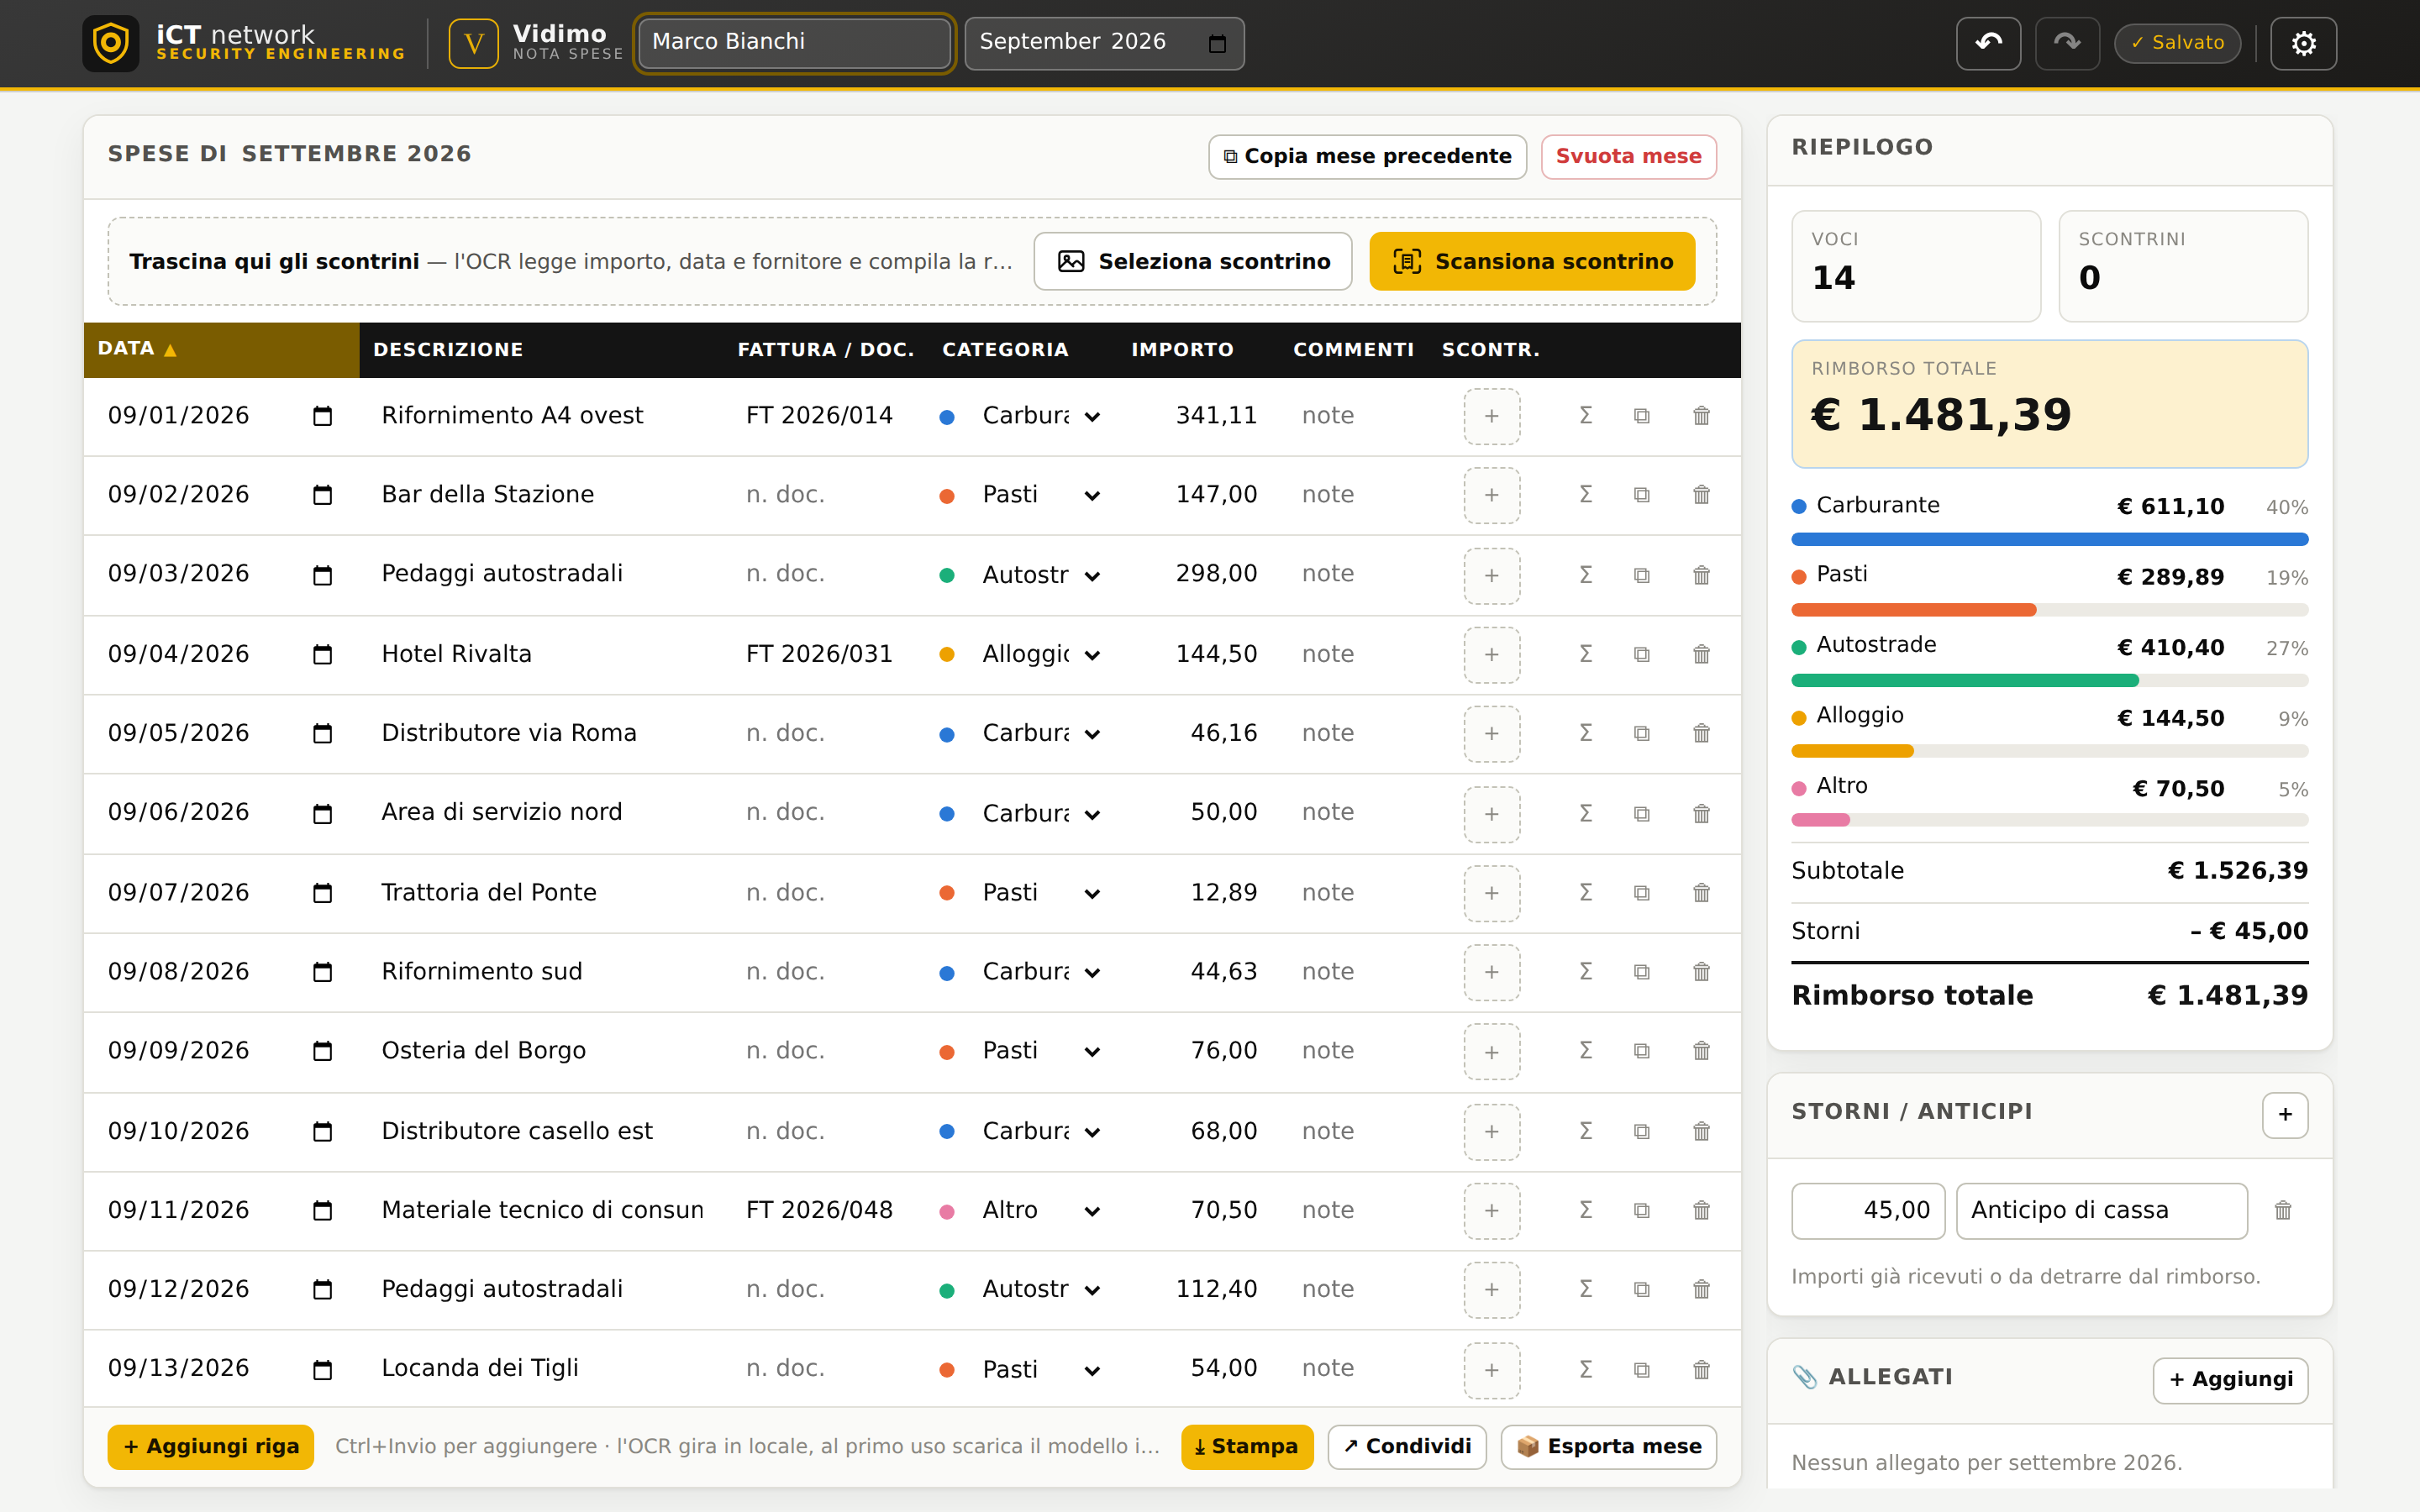The image size is (2420, 1512).
Task: Open the September 2026 month selector
Action: coord(1104,43)
